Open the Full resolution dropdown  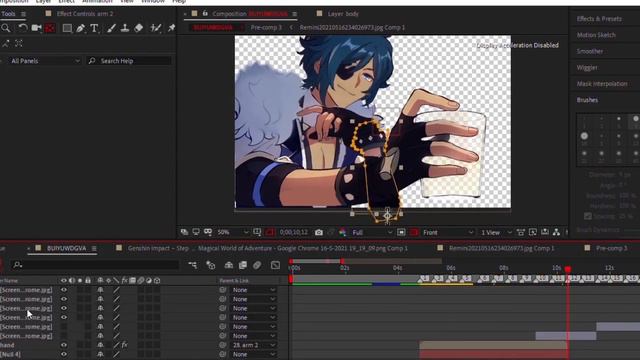[x=371, y=232]
